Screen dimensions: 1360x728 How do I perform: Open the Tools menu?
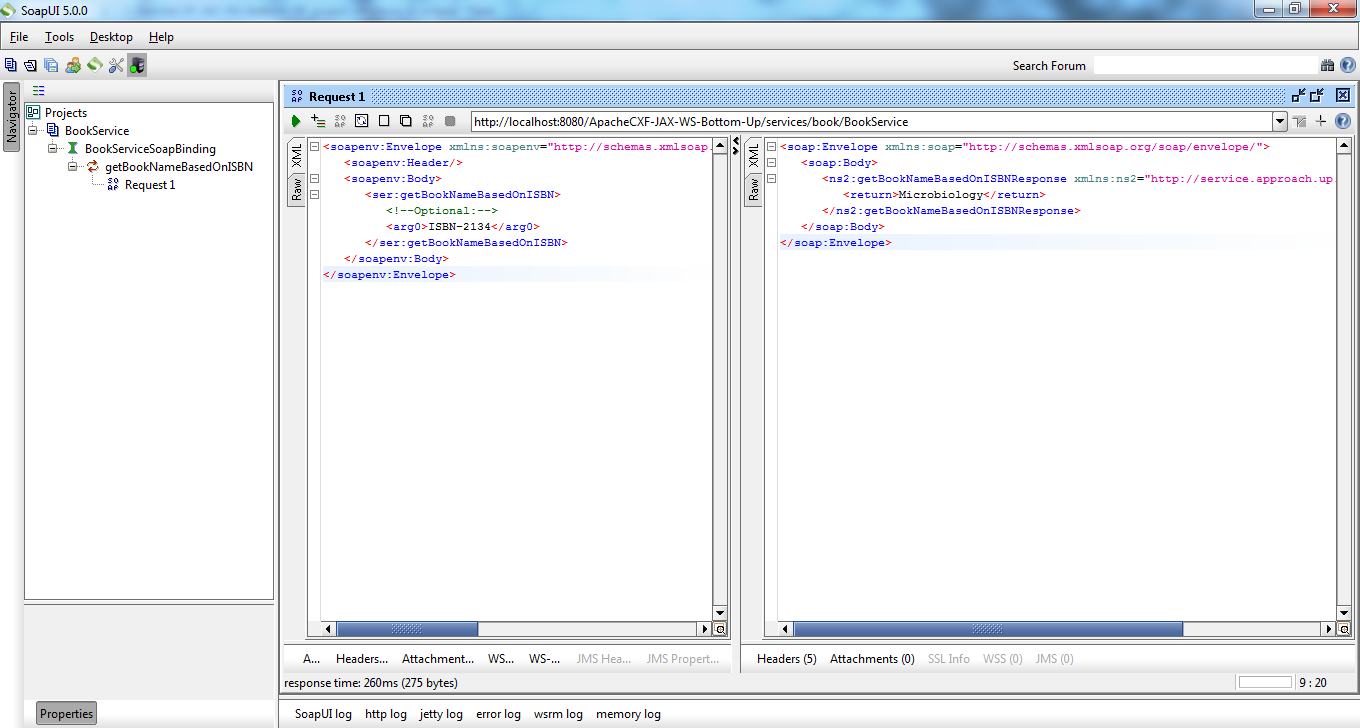[59, 37]
